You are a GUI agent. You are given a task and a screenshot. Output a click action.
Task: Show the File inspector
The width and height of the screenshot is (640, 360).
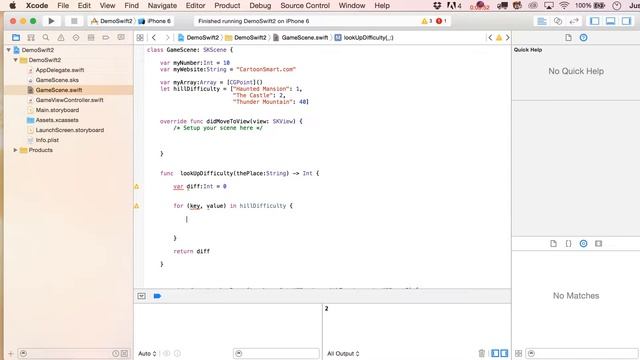(568, 38)
